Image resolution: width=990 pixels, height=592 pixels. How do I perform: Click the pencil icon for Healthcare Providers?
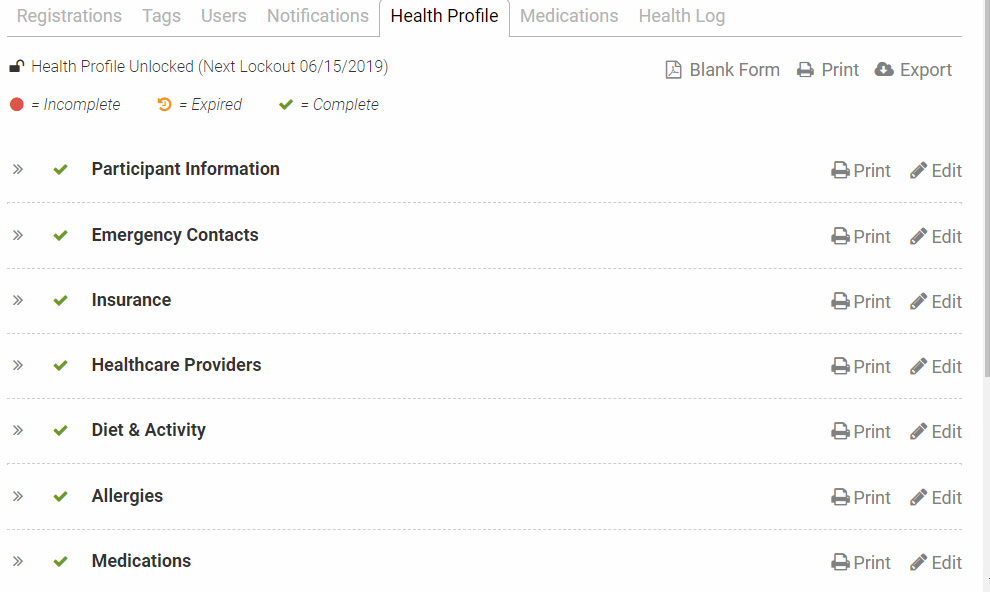[x=919, y=367]
